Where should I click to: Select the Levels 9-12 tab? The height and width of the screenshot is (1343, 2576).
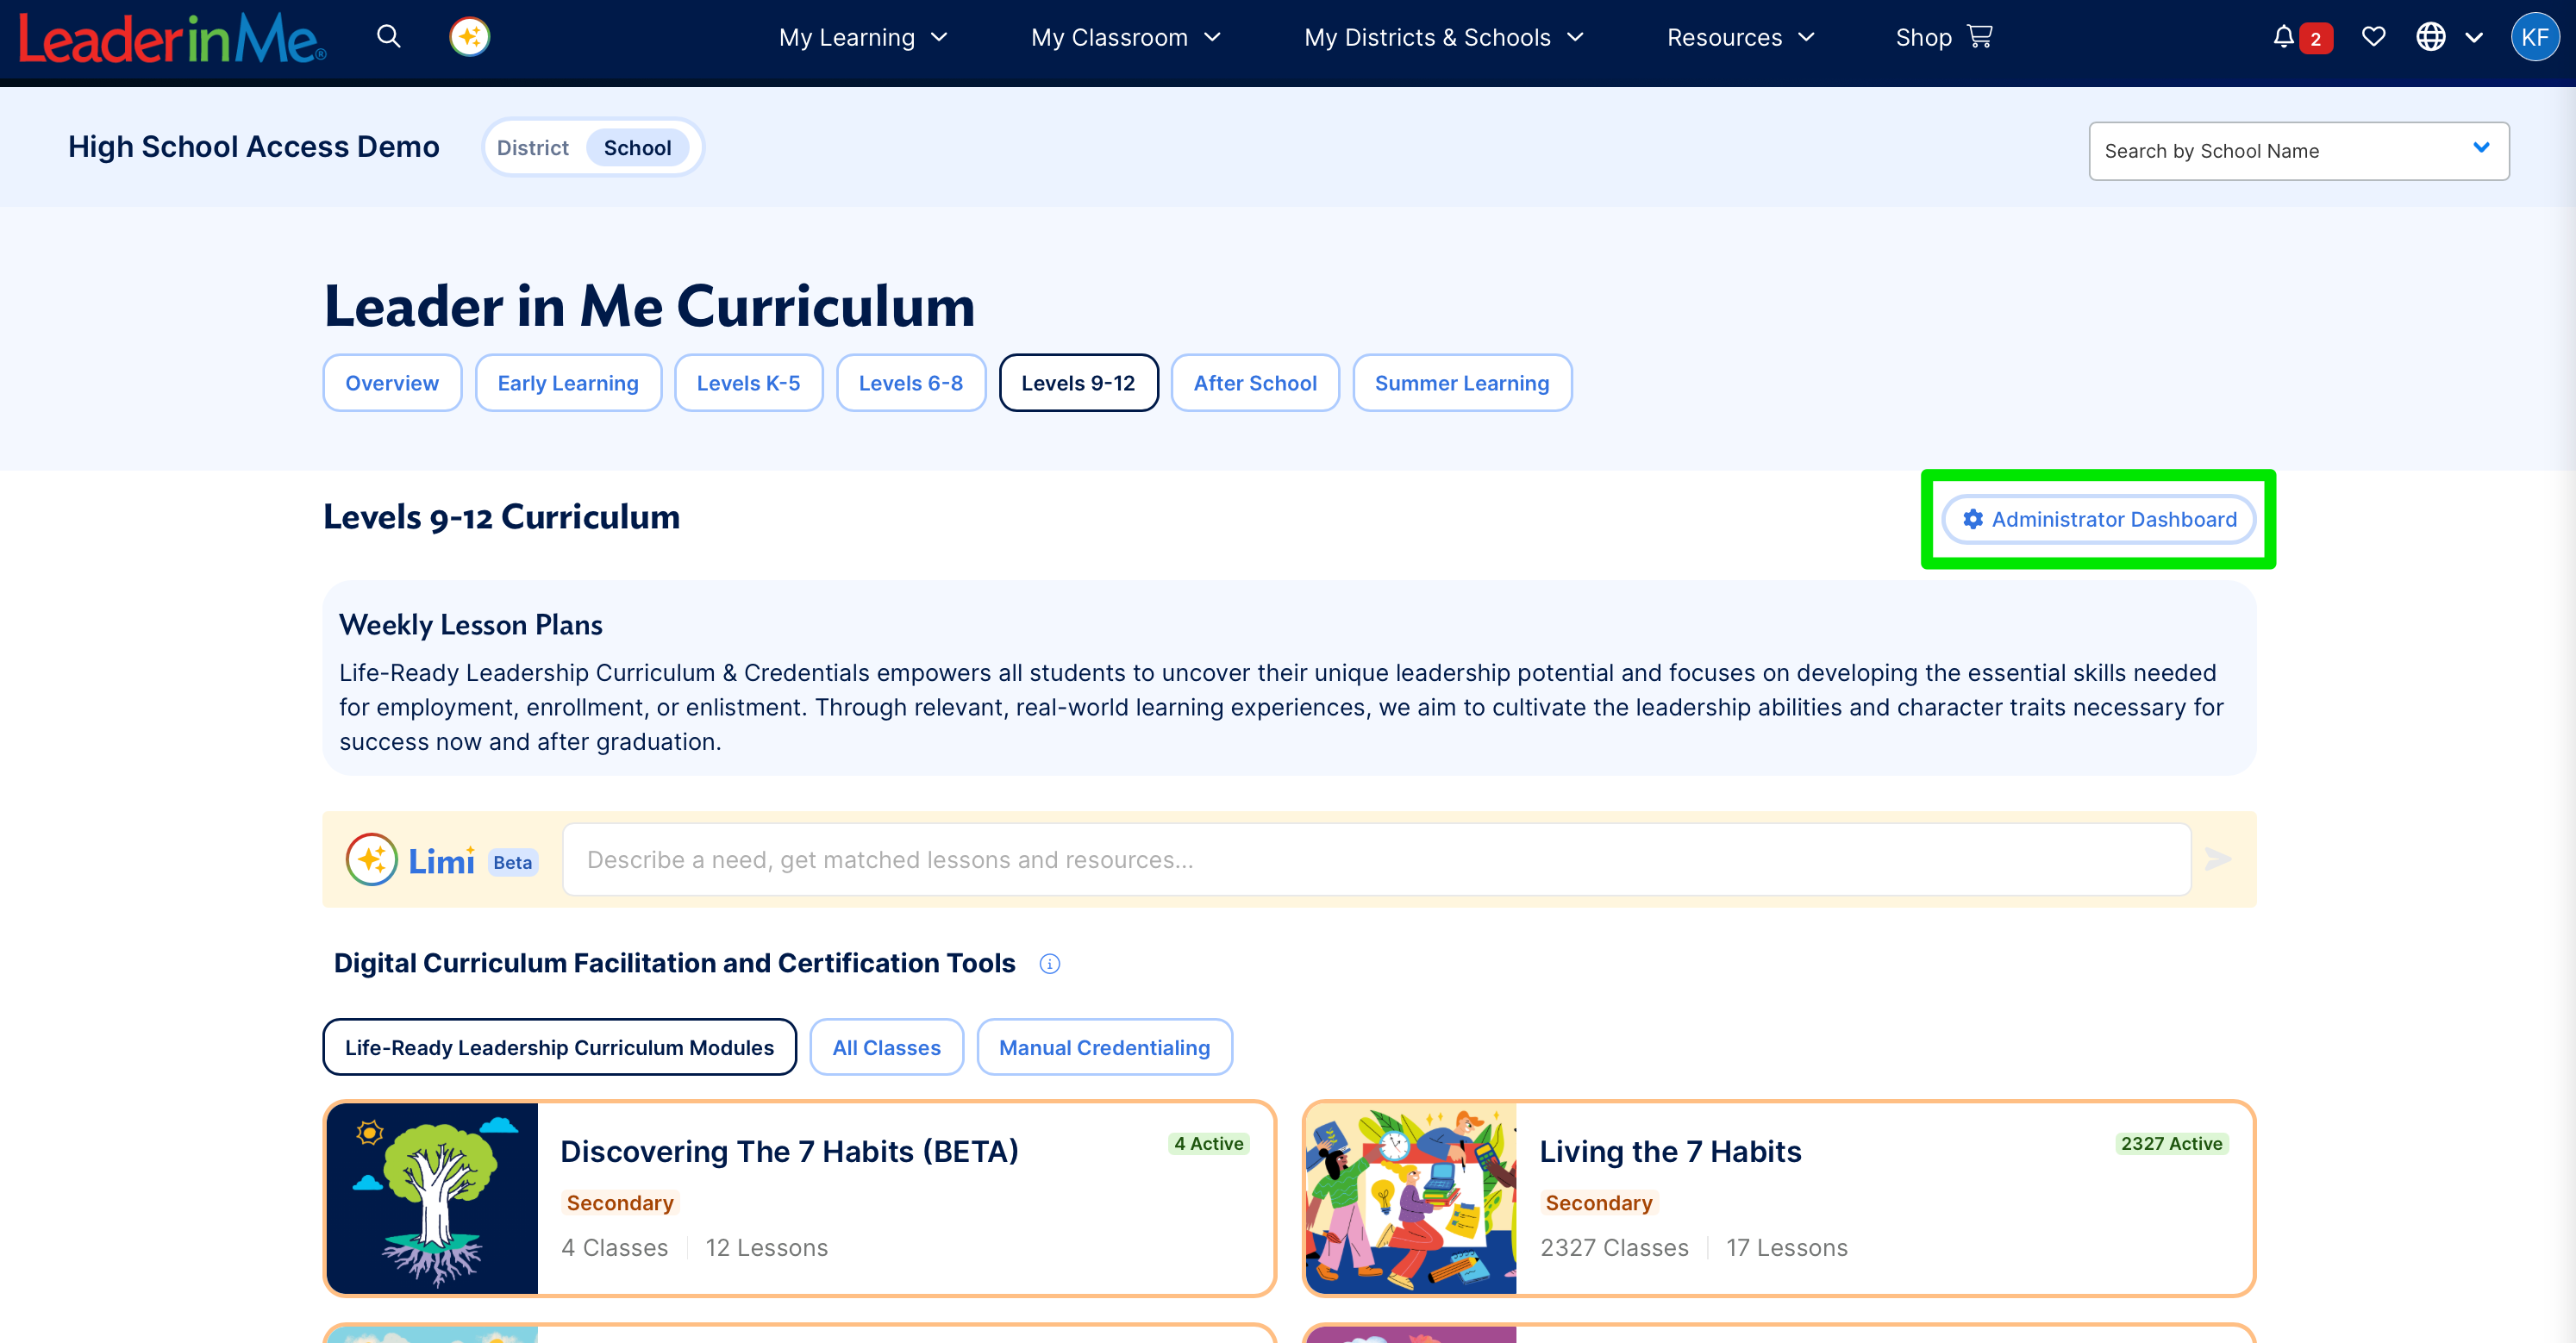(x=1078, y=383)
